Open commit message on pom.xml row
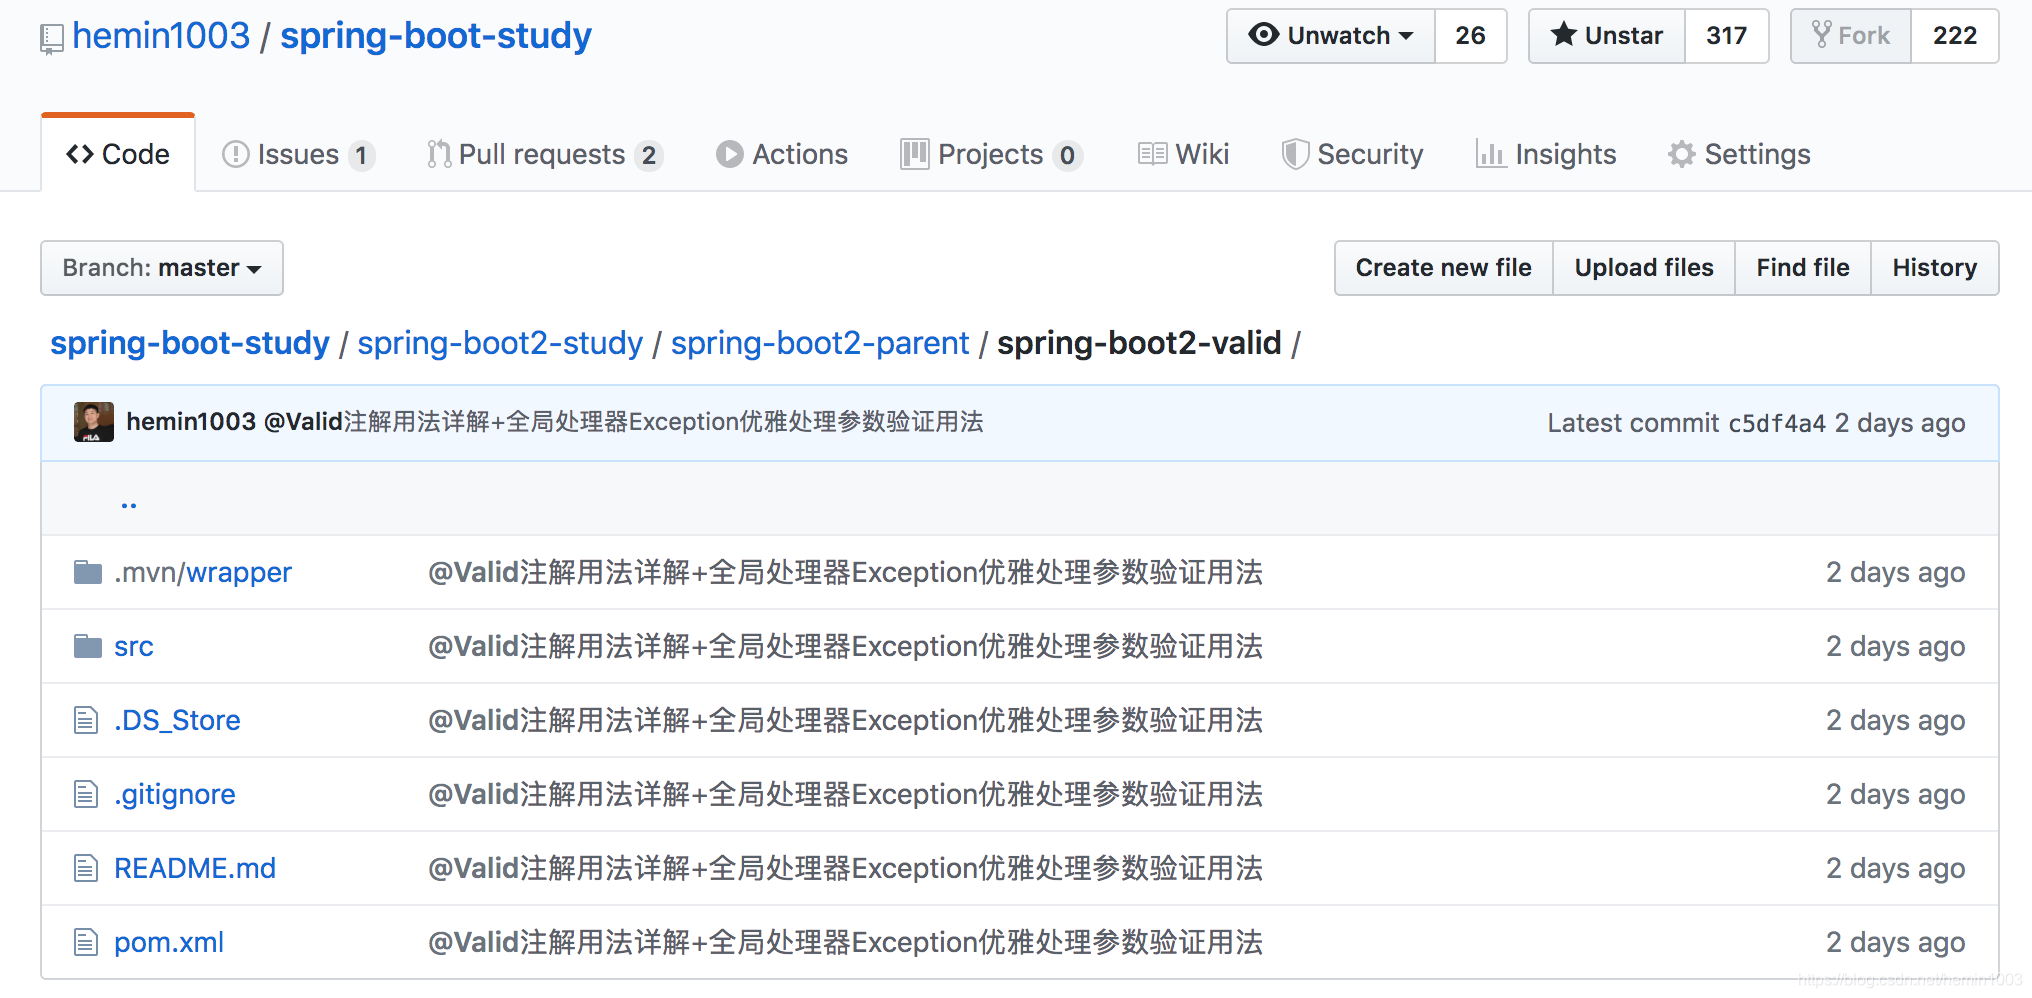 [845, 942]
